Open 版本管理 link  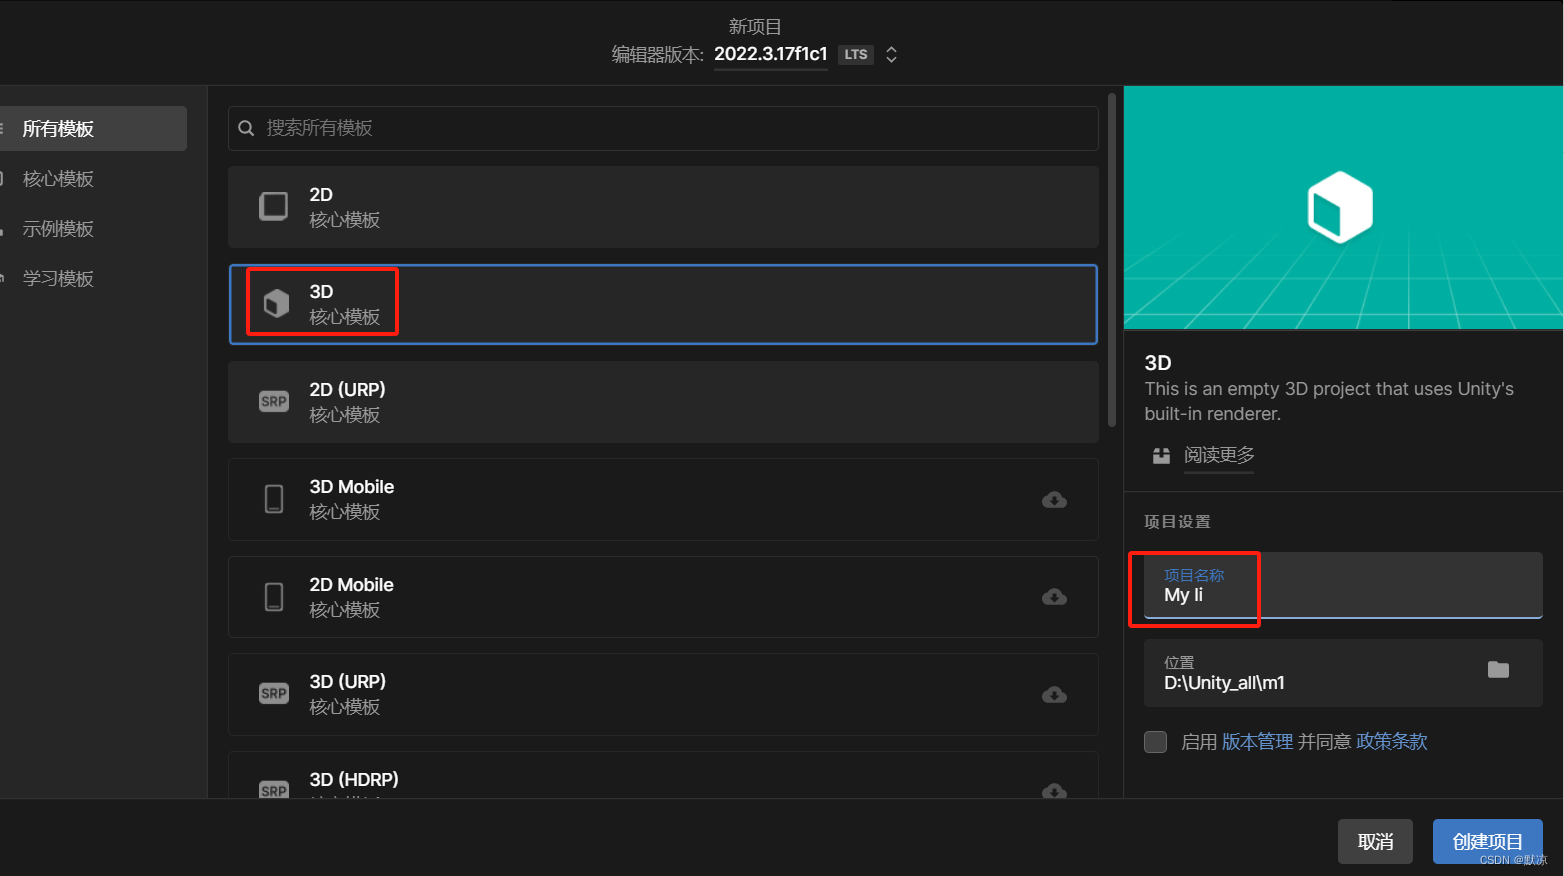(1257, 742)
